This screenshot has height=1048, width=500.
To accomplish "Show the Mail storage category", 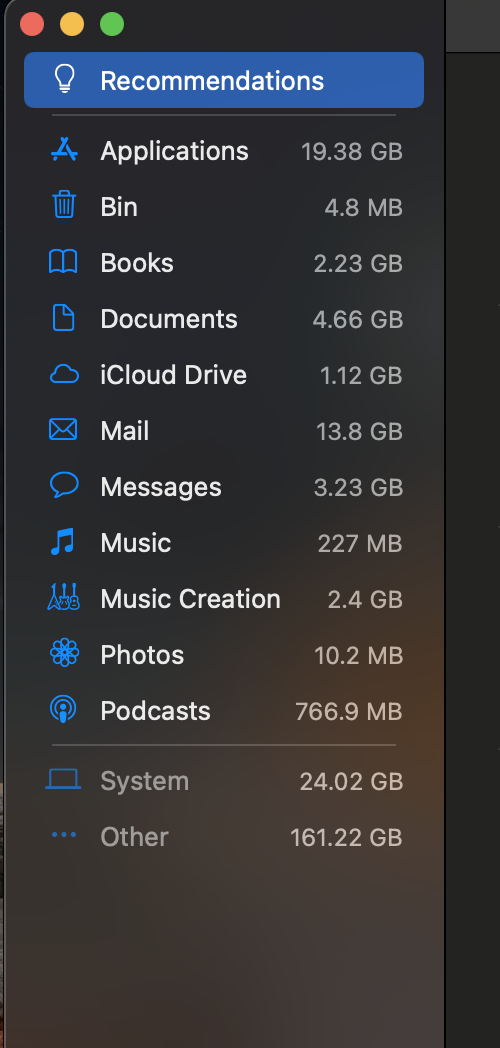I will click(125, 431).
